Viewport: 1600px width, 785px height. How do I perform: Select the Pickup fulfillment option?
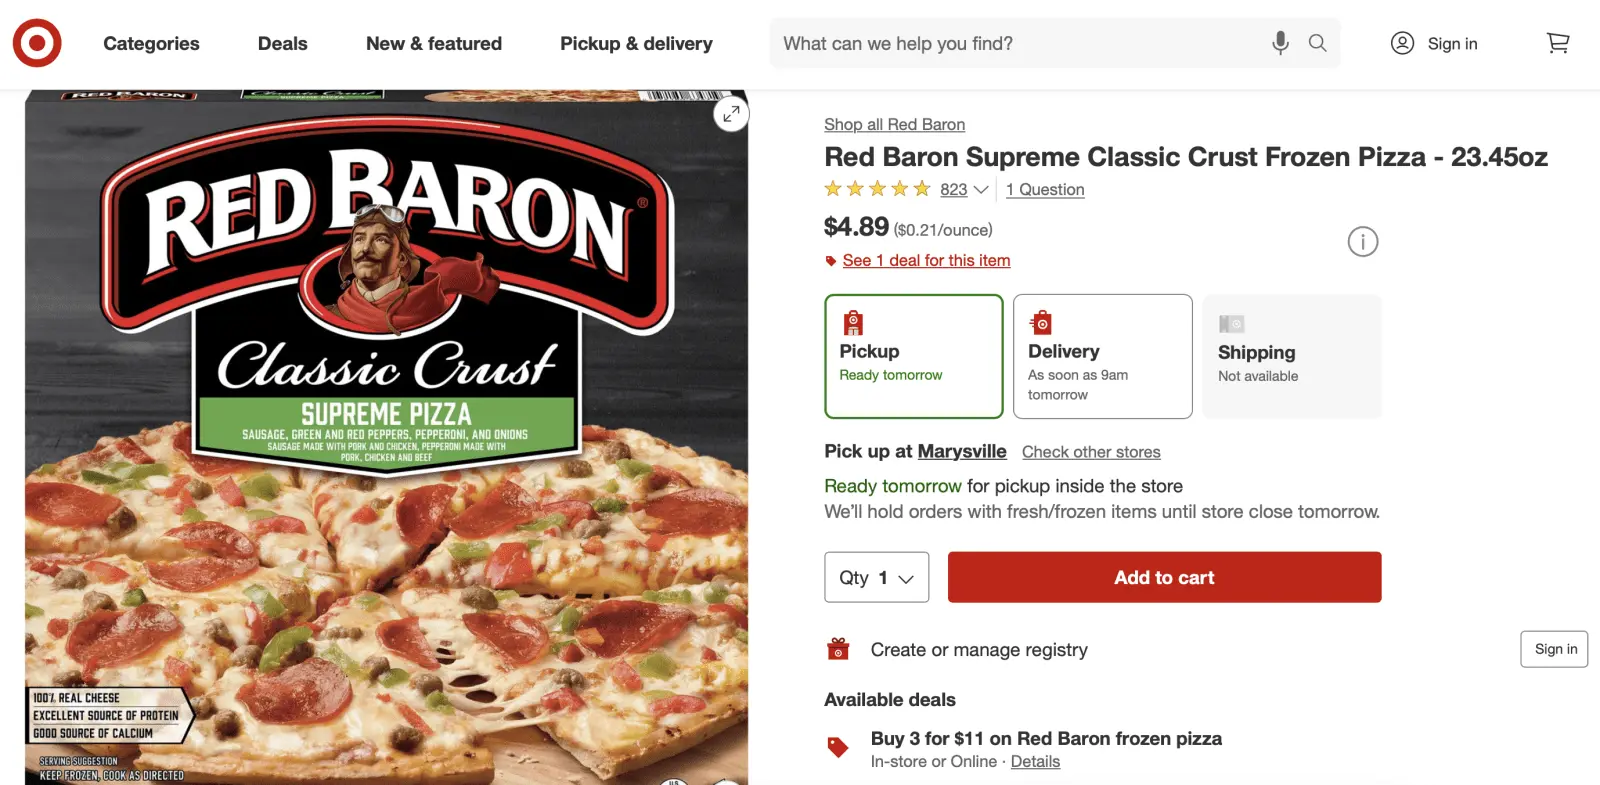tap(913, 356)
